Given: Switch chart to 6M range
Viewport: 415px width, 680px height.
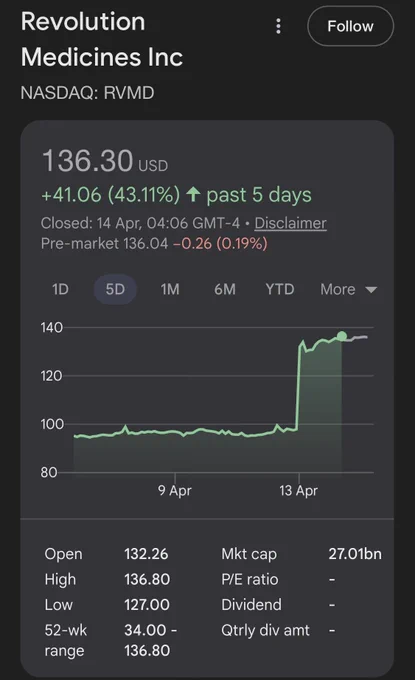Looking at the screenshot, I should pos(225,289).
